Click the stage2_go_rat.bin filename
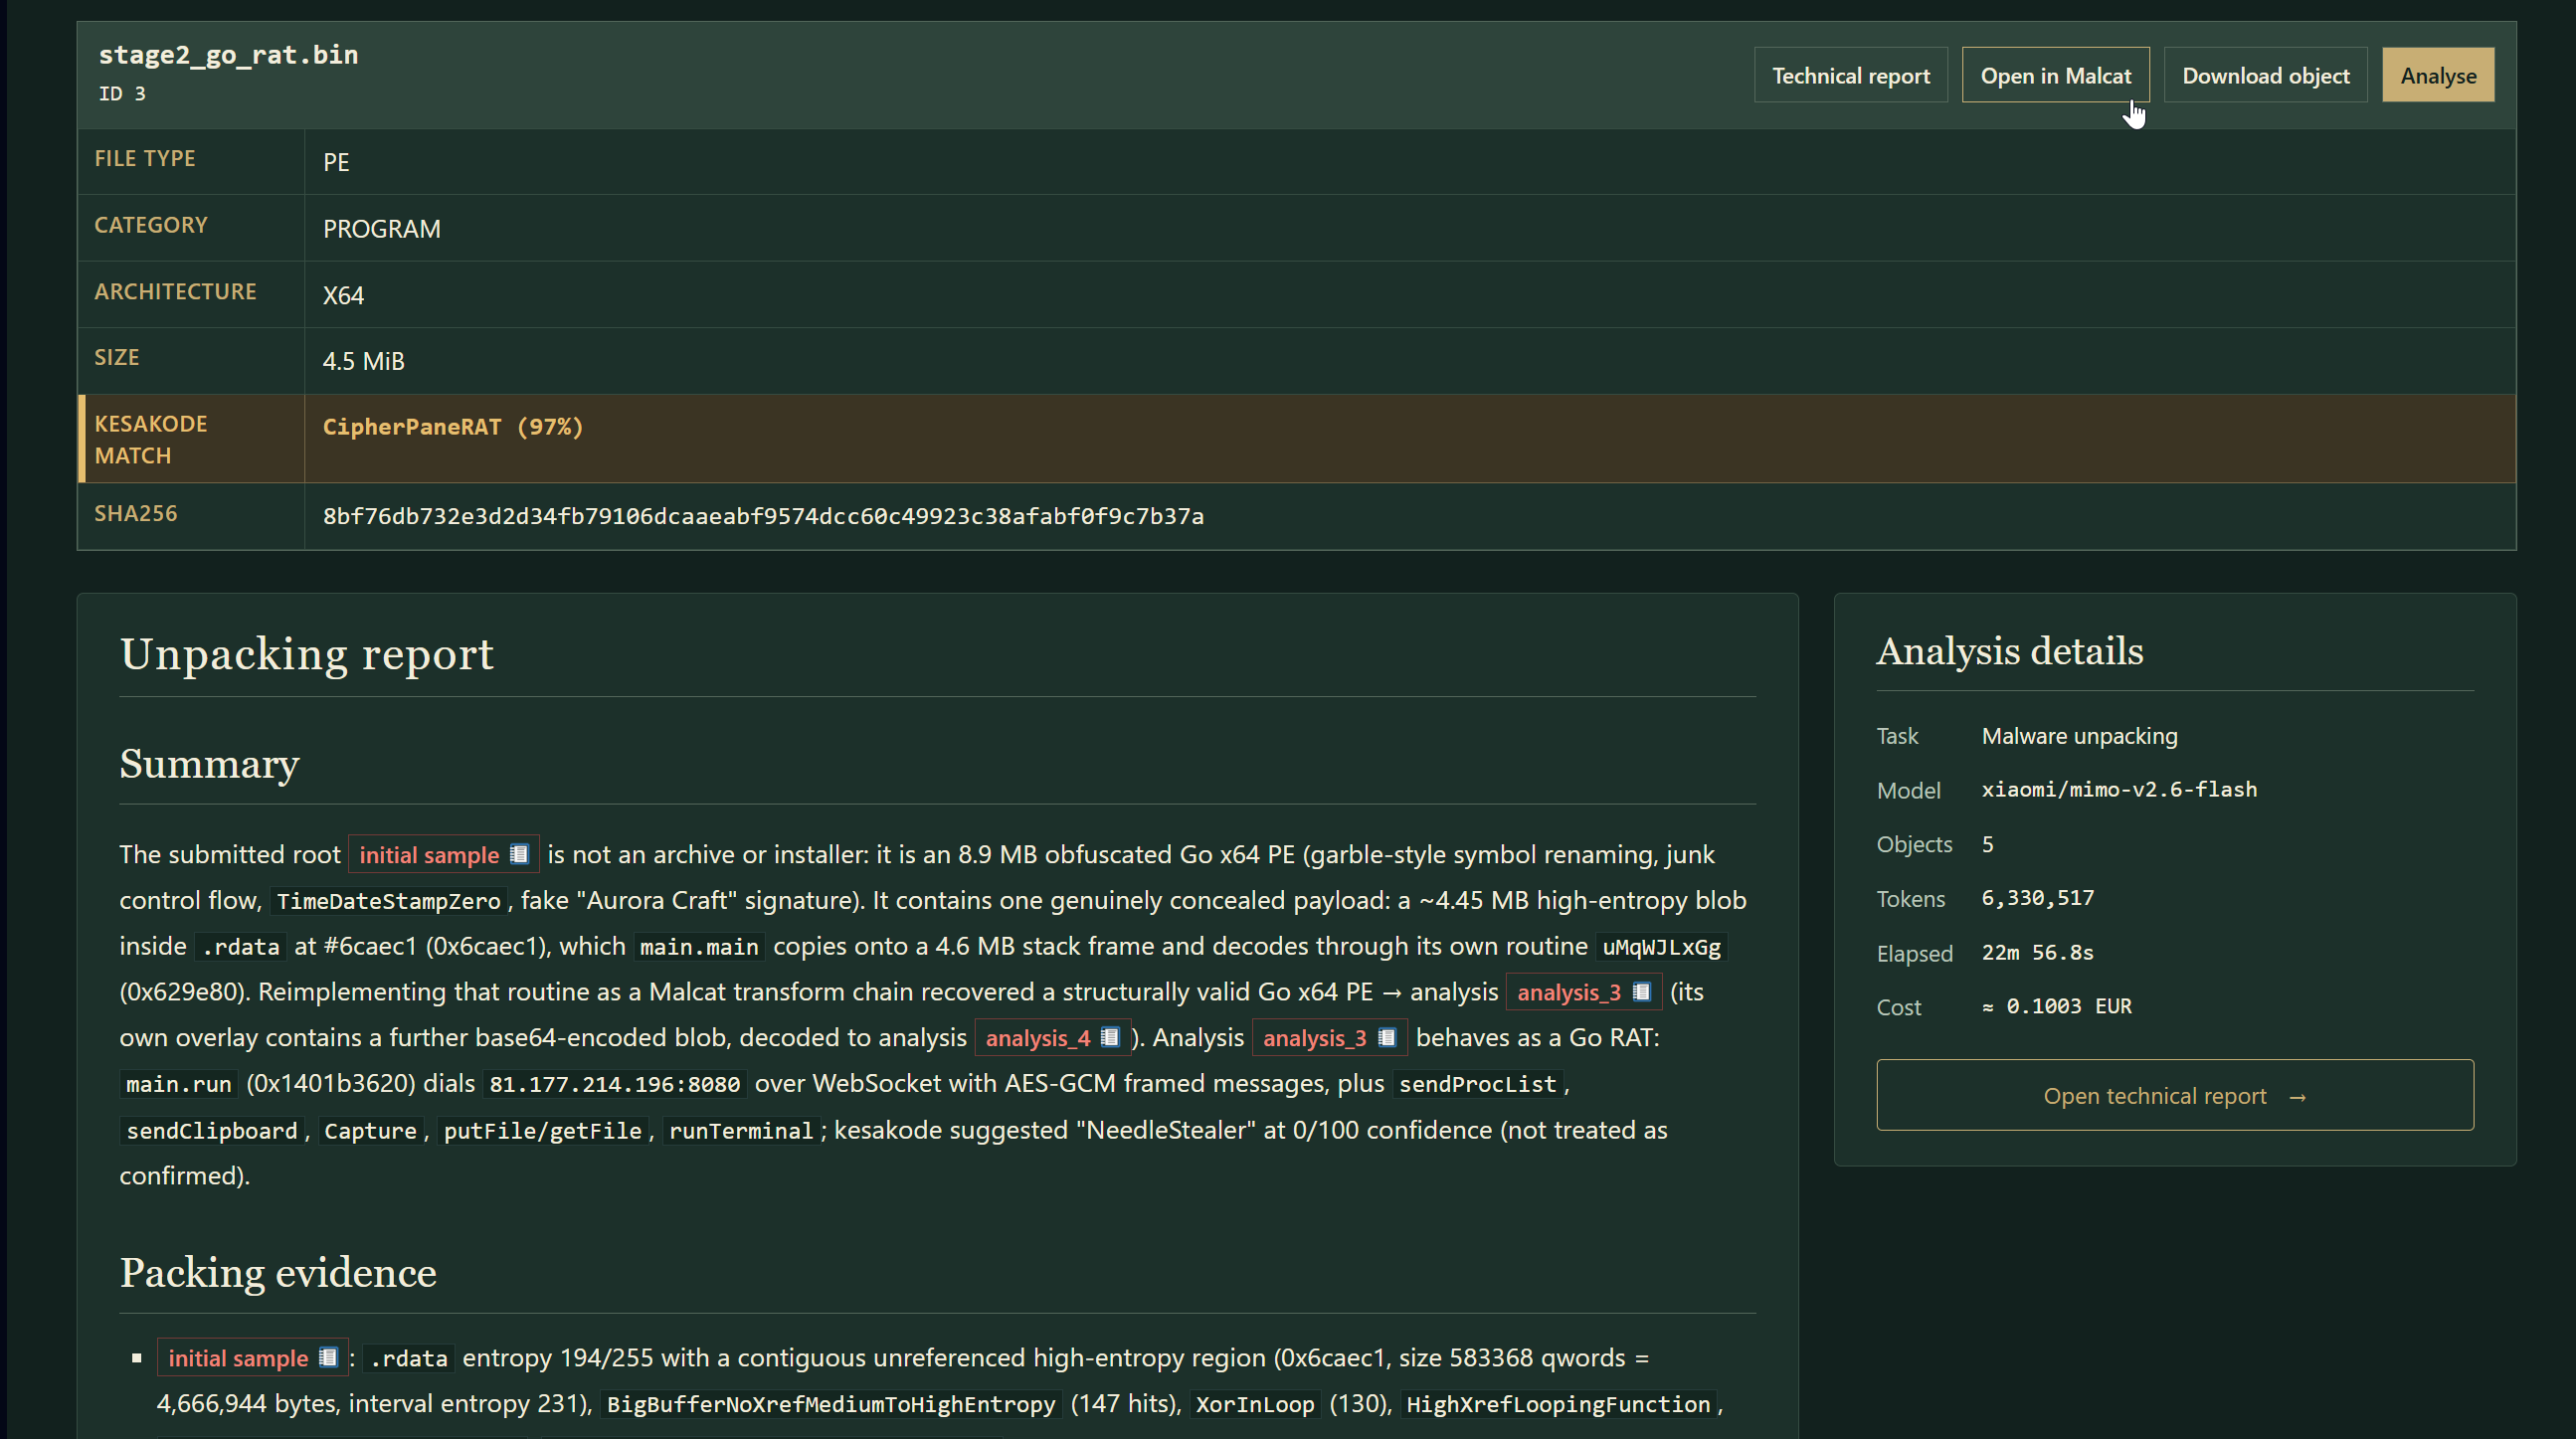Viewport: 2576px width, 1439px height. pyautogui.click(x=228, y=55)
